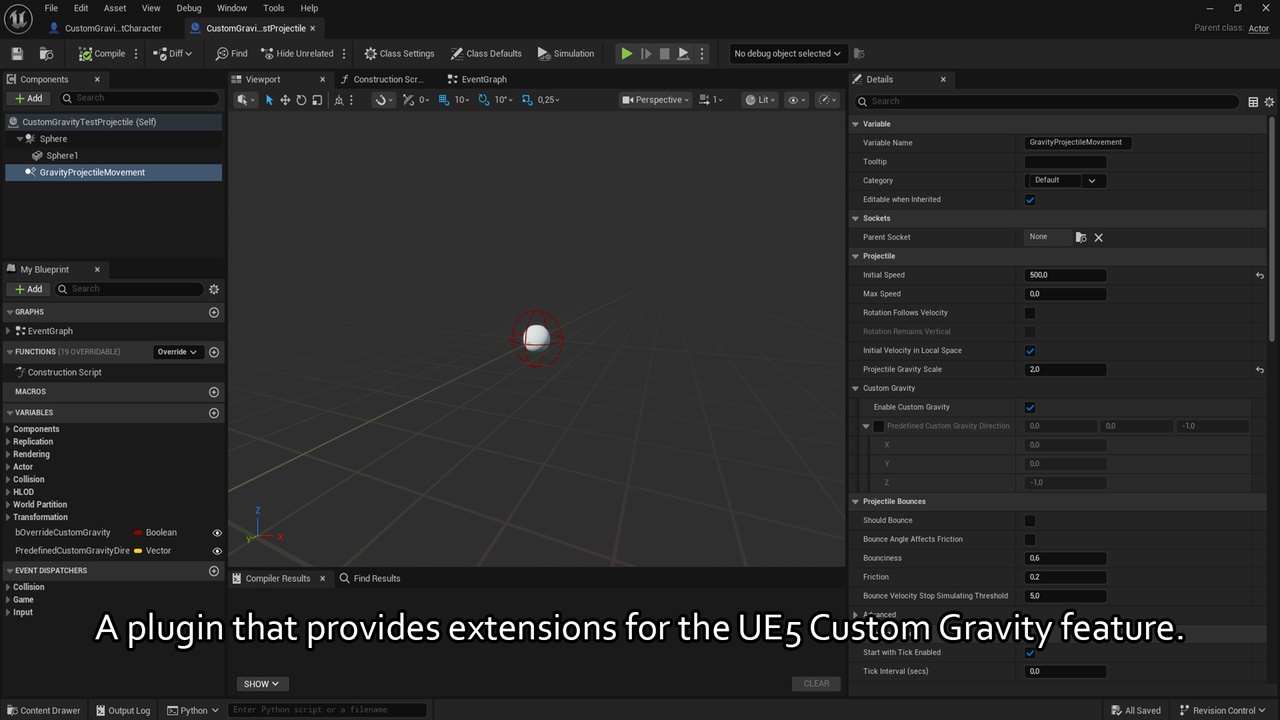
Task: Open My Blueprint settings gear
Action: pyautogui.click(x=213, y=289)
